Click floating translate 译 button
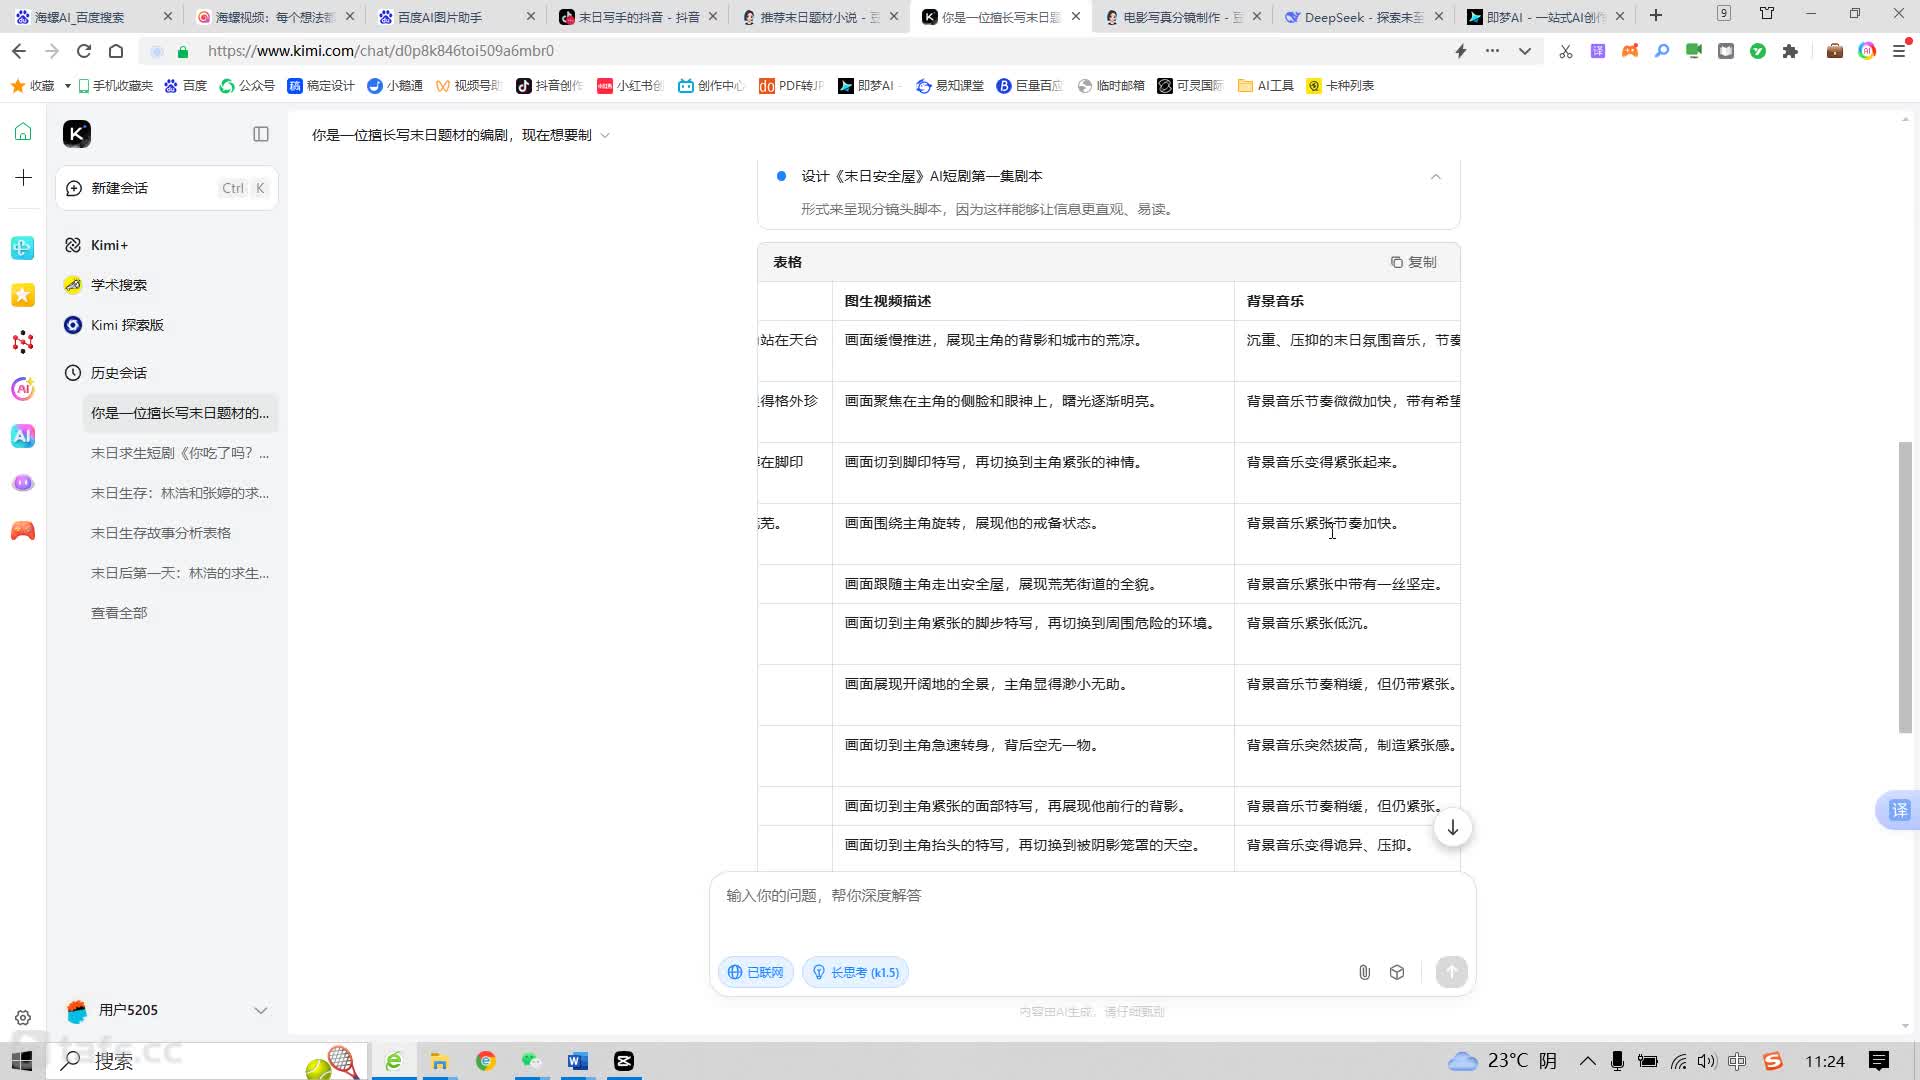Image resolution: width=1920 pixels, height=1080 pixels. coord(1898,810)
